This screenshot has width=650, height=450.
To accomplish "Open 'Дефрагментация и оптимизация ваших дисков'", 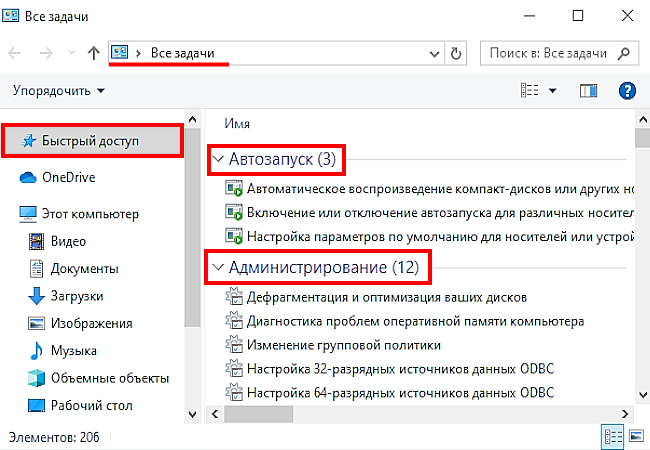I will pyautogui.click(x=376, y=298).
